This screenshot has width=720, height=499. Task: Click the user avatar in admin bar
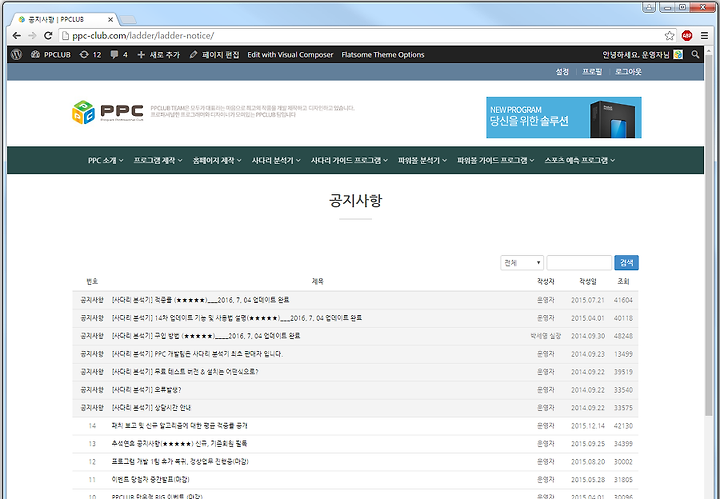678,55
